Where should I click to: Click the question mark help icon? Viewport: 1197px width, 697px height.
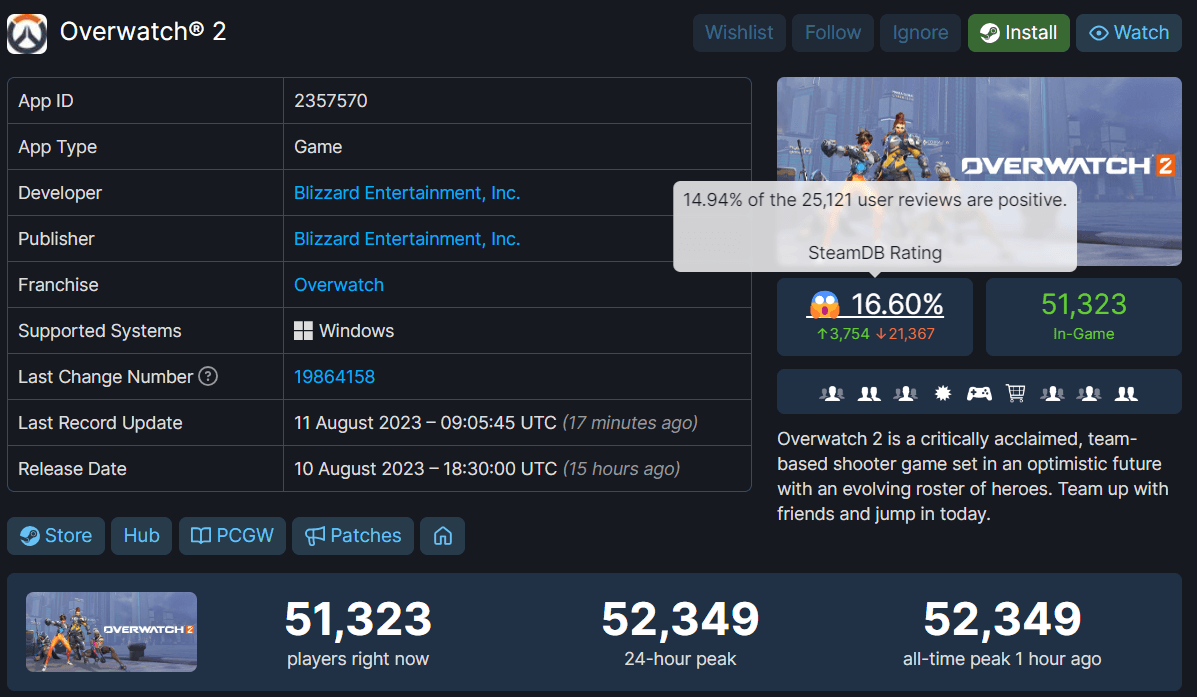[x=208, y=376]
